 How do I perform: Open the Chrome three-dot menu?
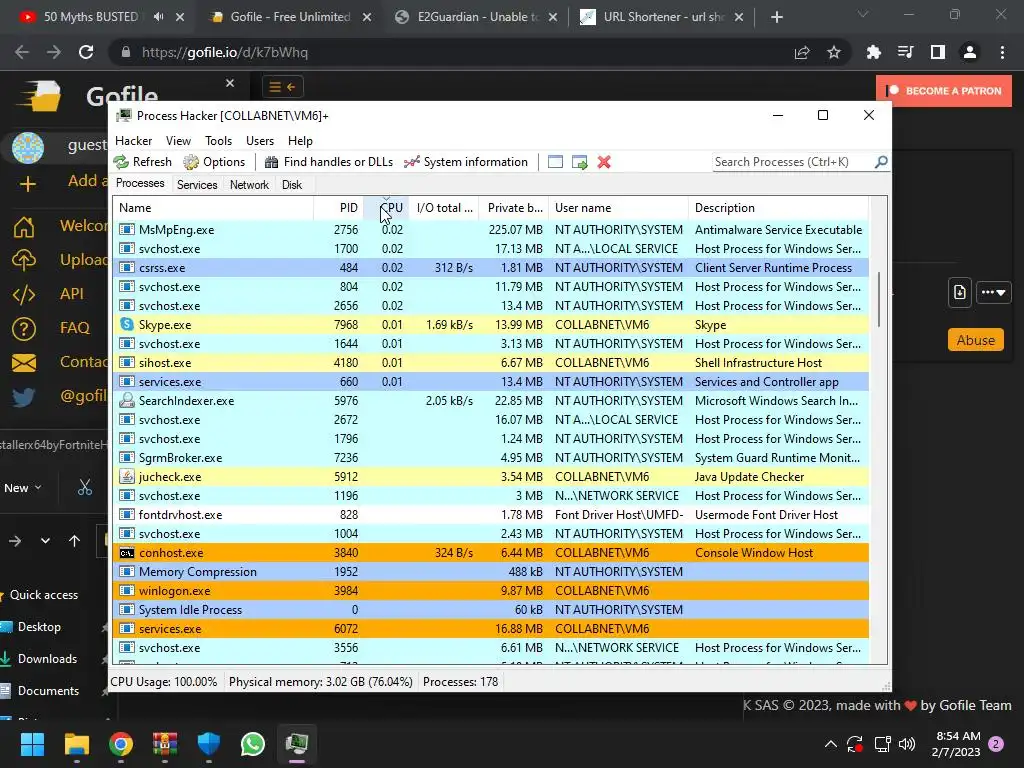[1002, 52]
